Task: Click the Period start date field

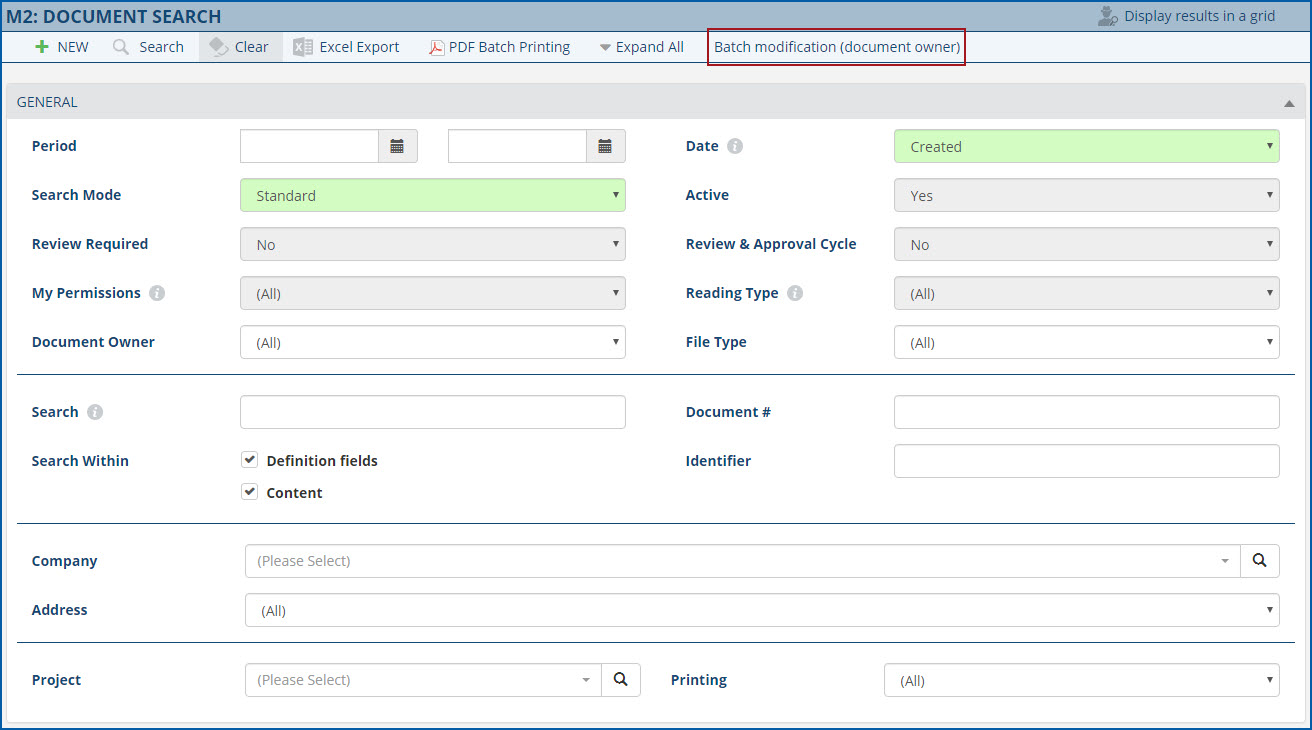Action: [309, 146]
